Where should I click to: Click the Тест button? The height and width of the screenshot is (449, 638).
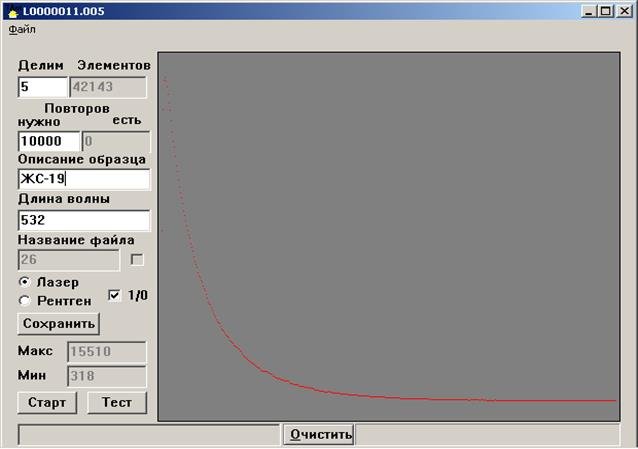[x=117, y=403]
